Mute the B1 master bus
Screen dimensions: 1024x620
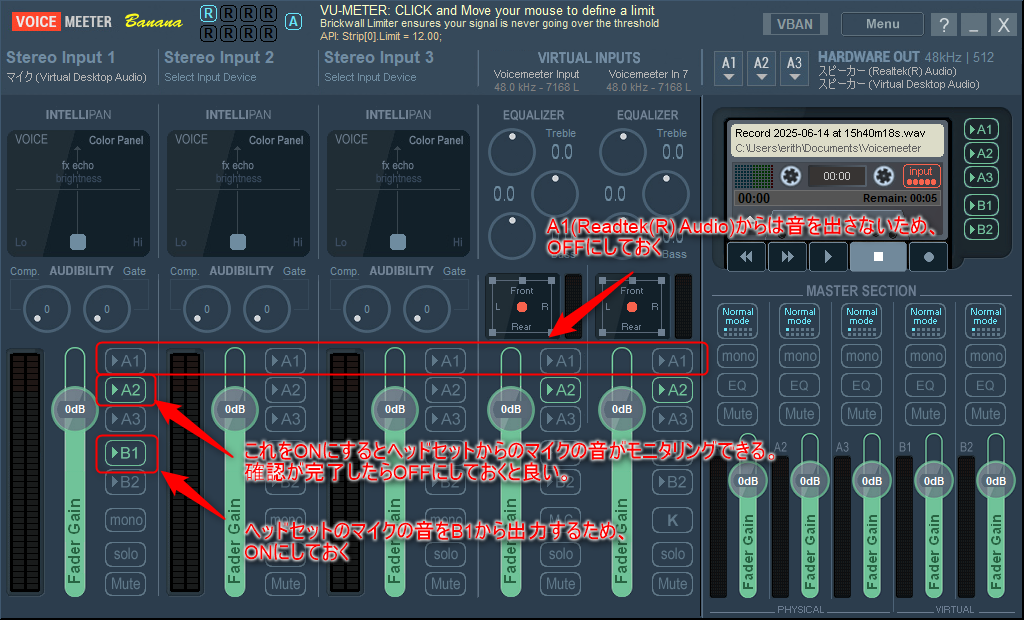pyautogui.click(x=925, y=414)
